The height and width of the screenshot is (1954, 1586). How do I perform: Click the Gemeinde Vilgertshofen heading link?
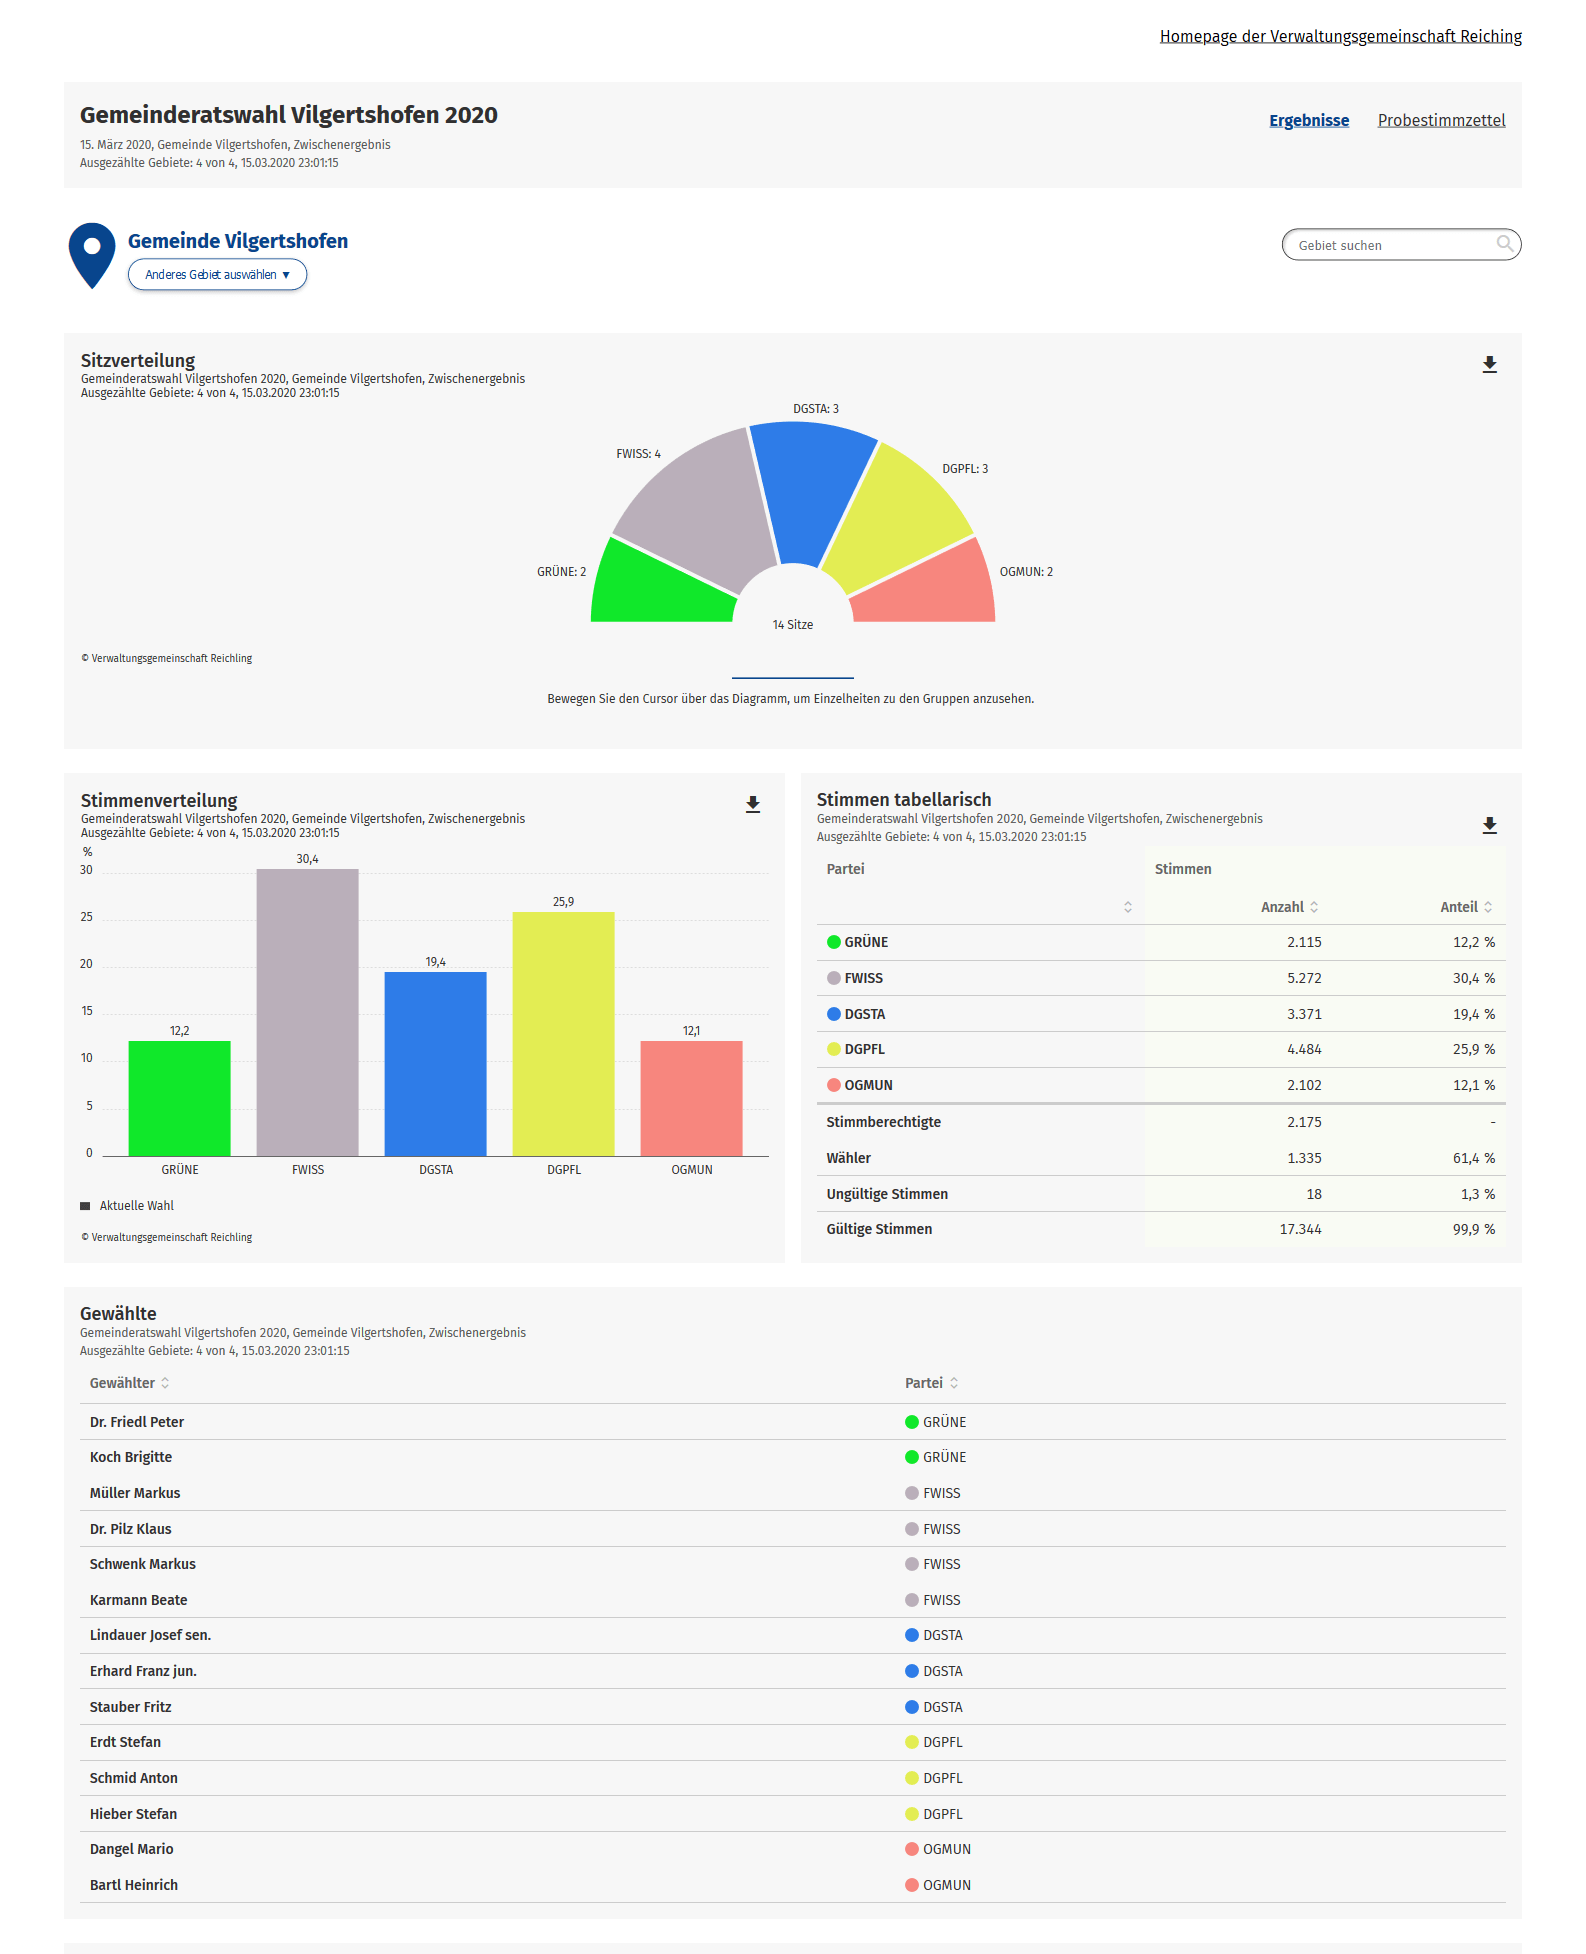pos(238,241)
